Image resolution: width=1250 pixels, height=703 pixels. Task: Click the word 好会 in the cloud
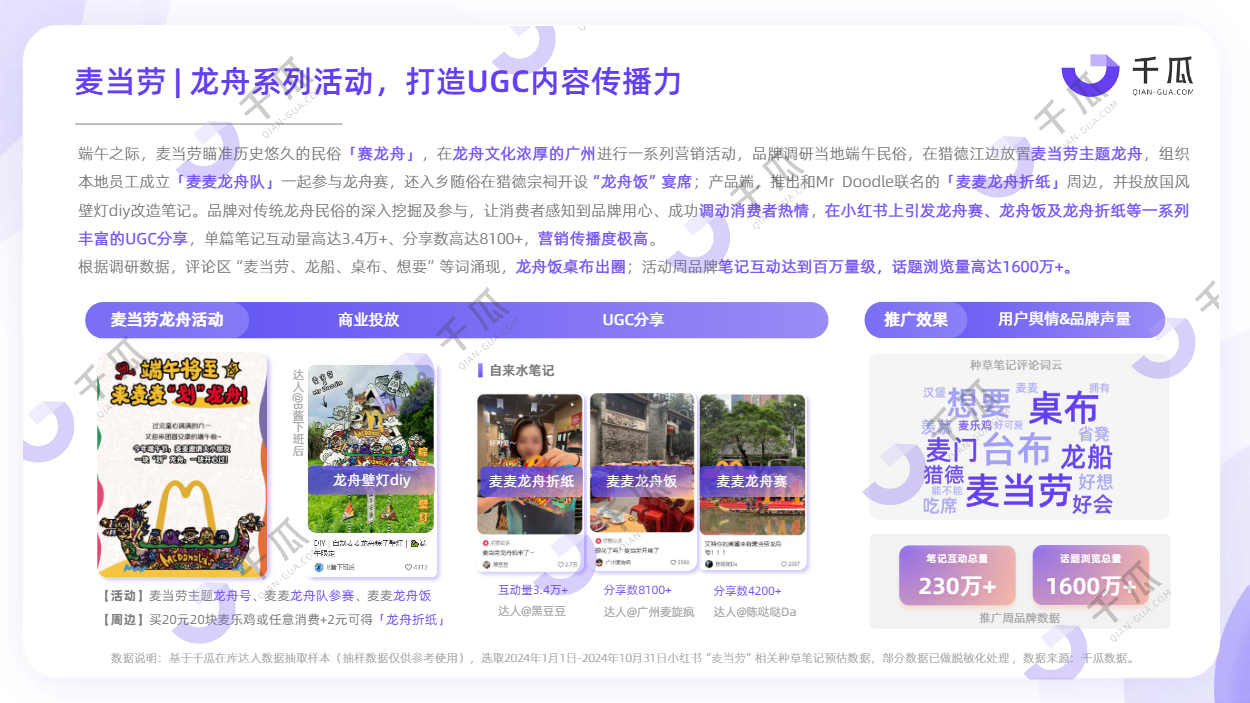(1092, 505)
